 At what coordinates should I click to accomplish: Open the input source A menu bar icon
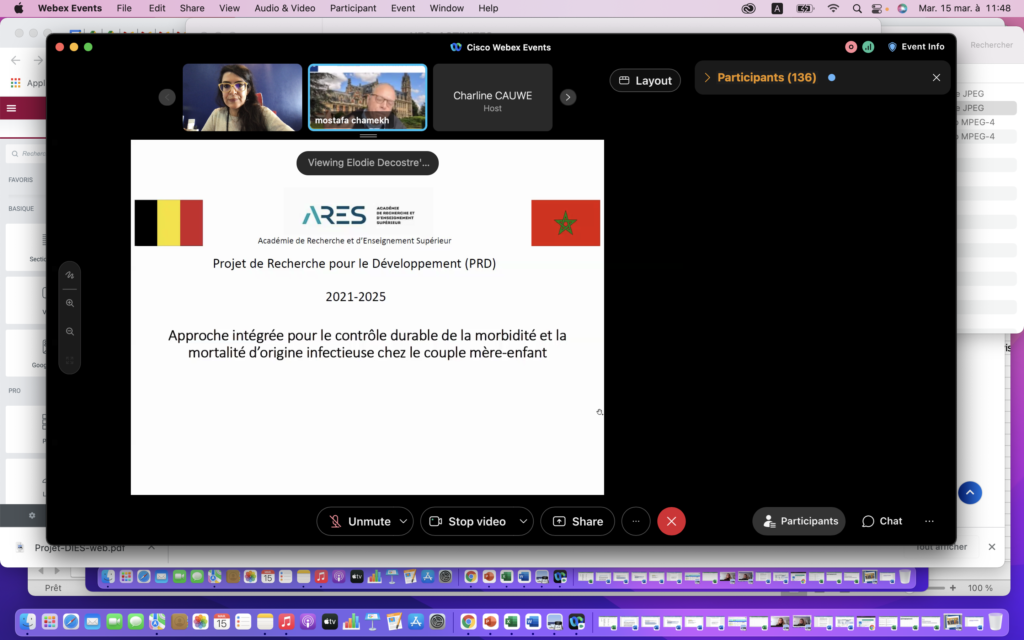click(777, 8)
